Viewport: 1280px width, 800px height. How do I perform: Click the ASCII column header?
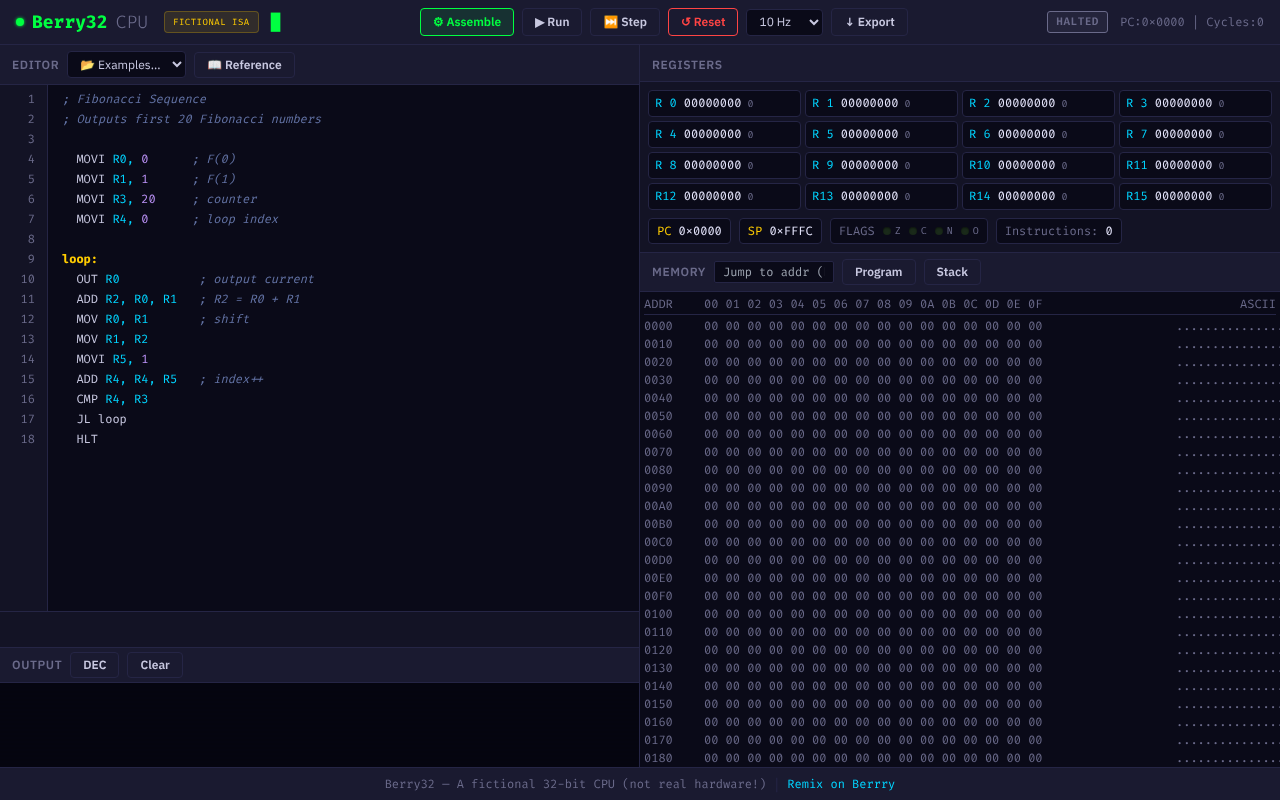1258,304
